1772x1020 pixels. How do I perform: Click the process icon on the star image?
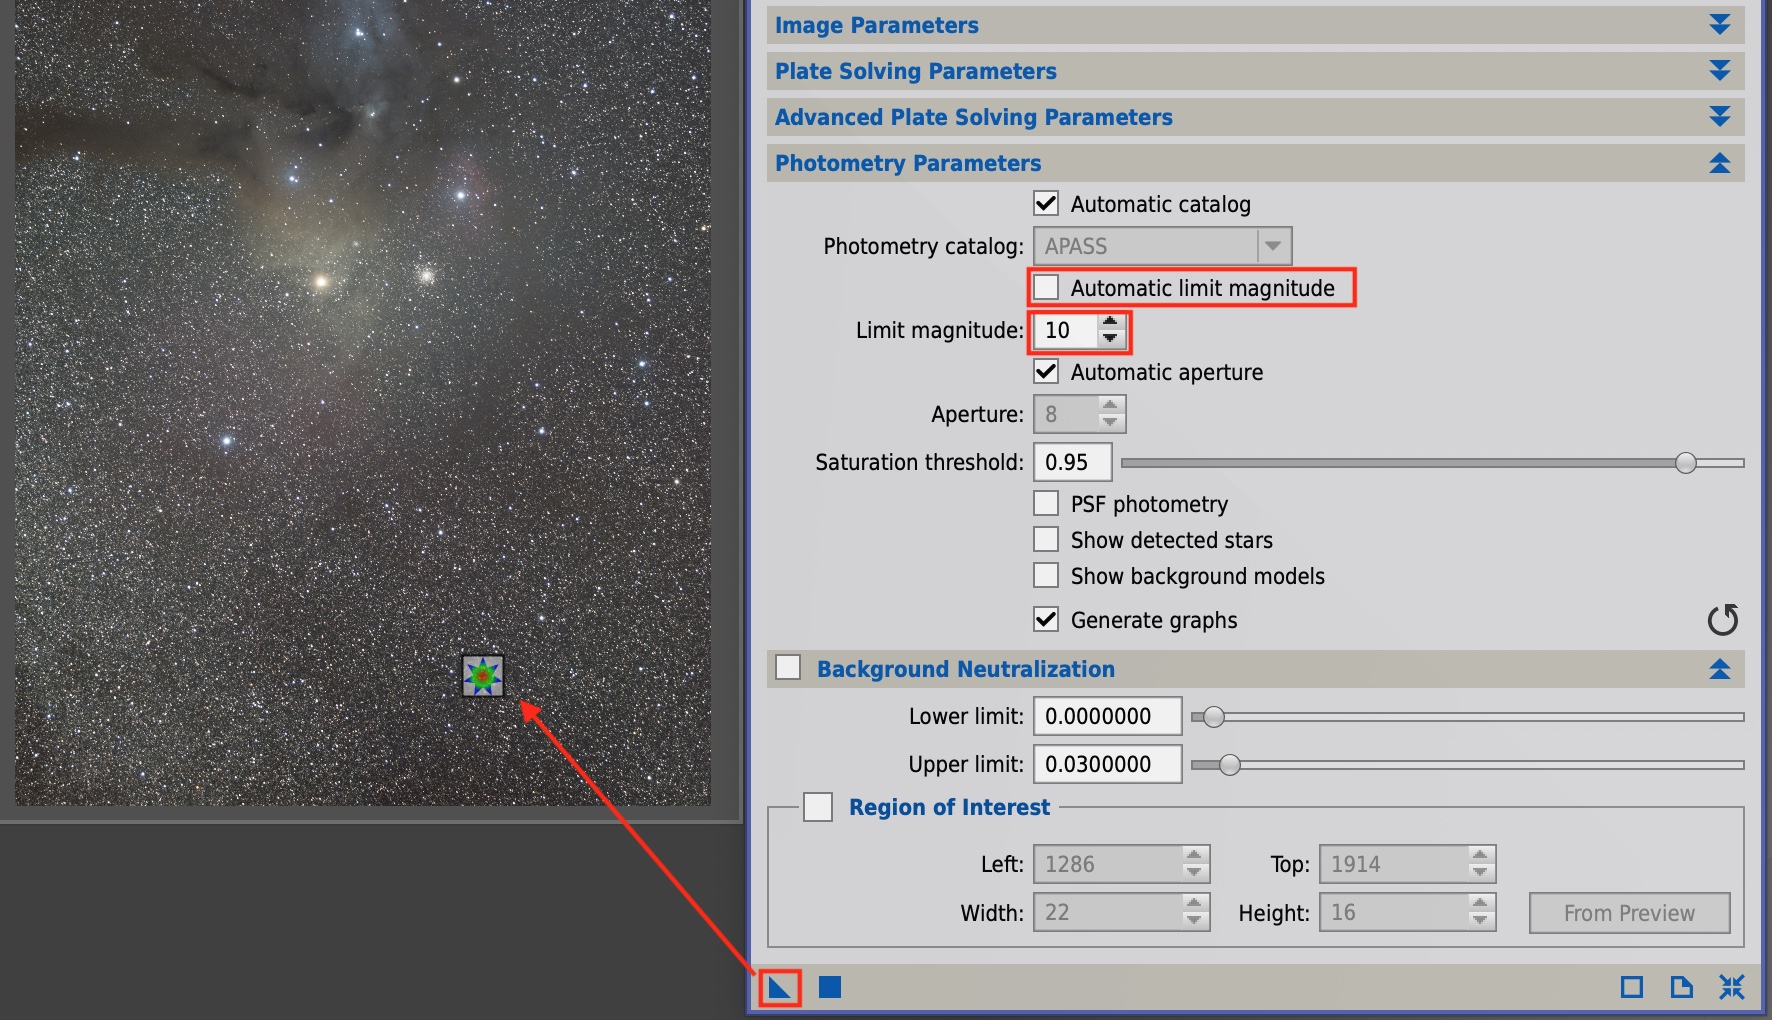coord(483,676)
